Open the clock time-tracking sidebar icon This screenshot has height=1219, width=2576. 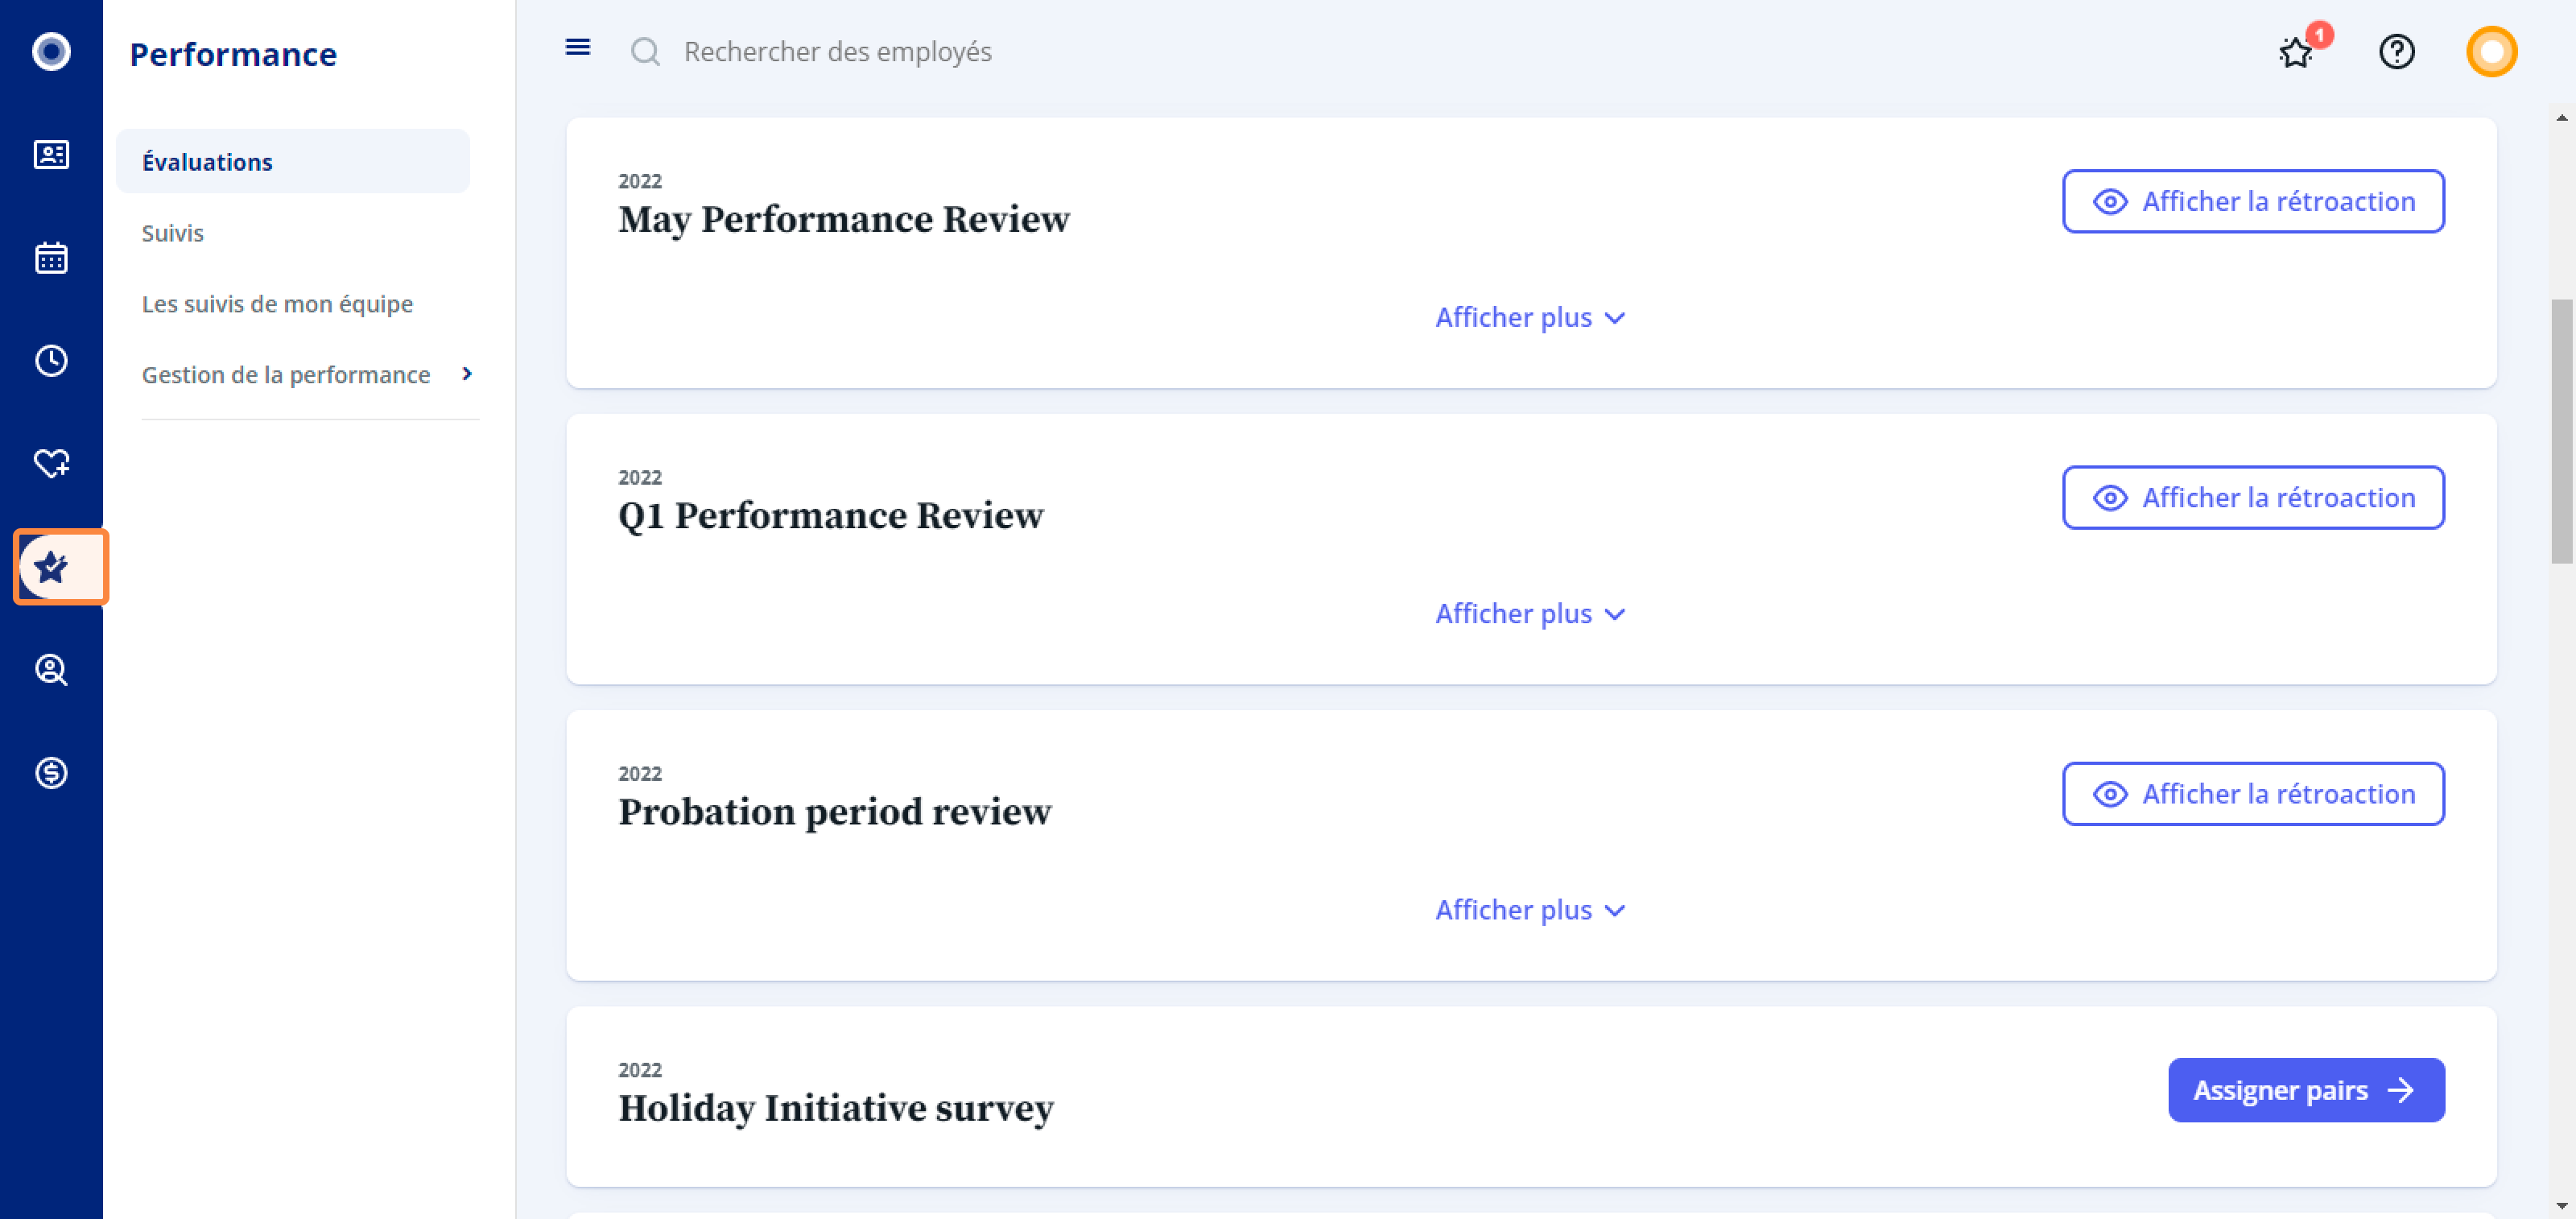point(51,361)
